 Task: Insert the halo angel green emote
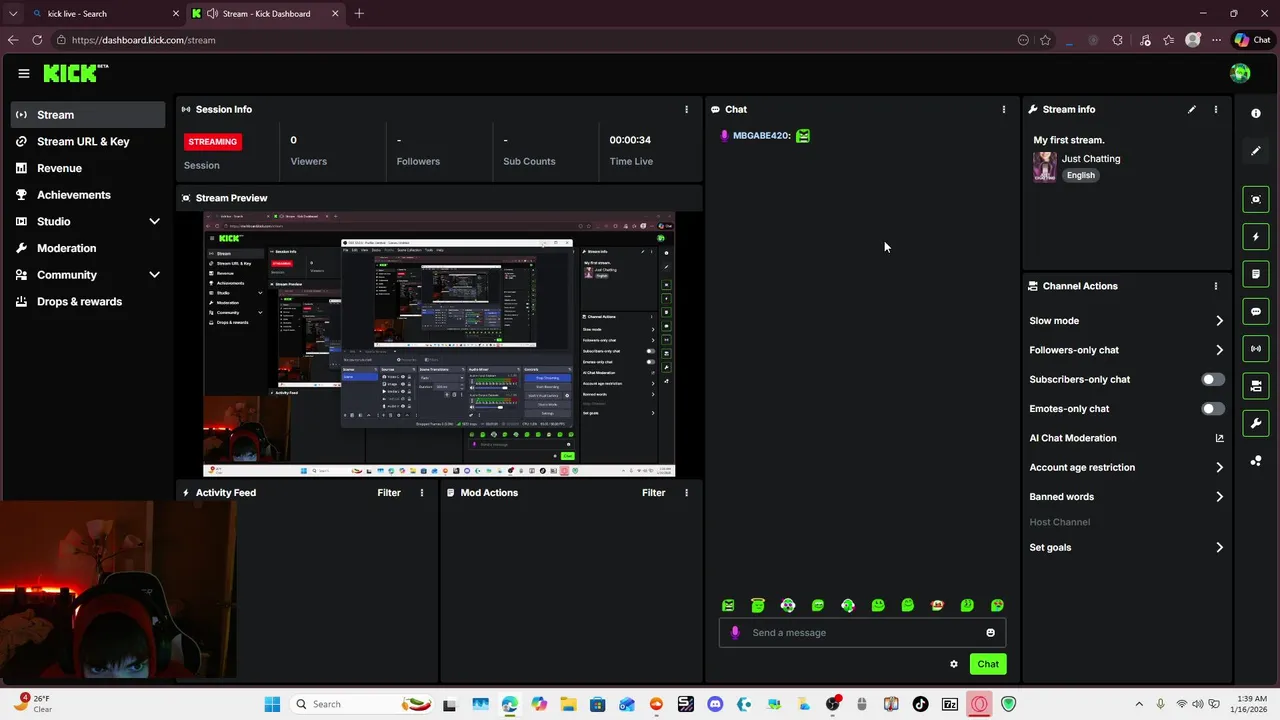tap(758, 605)
